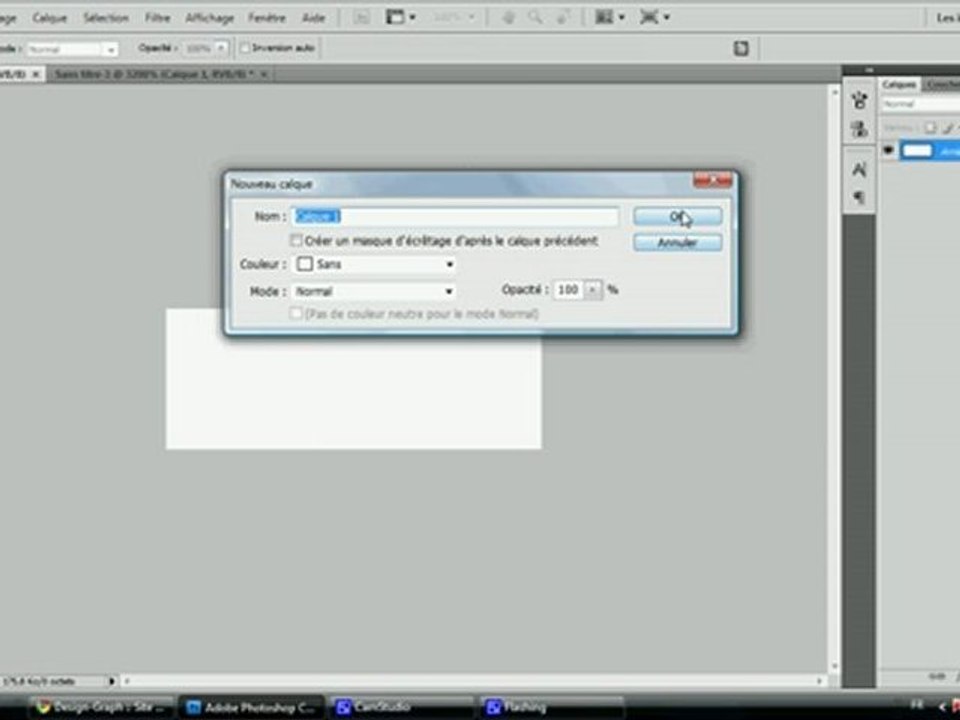Open the Aide menu
Screen dimensions: 960x720
[313, 18]
